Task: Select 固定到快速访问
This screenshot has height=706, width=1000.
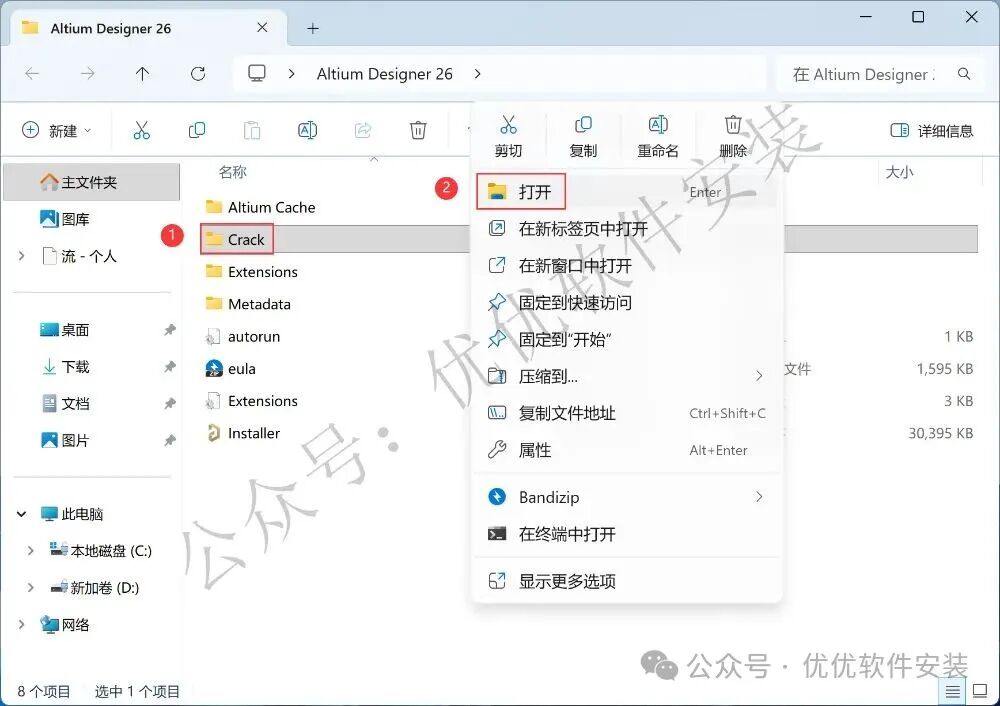Action: point(626,302)
